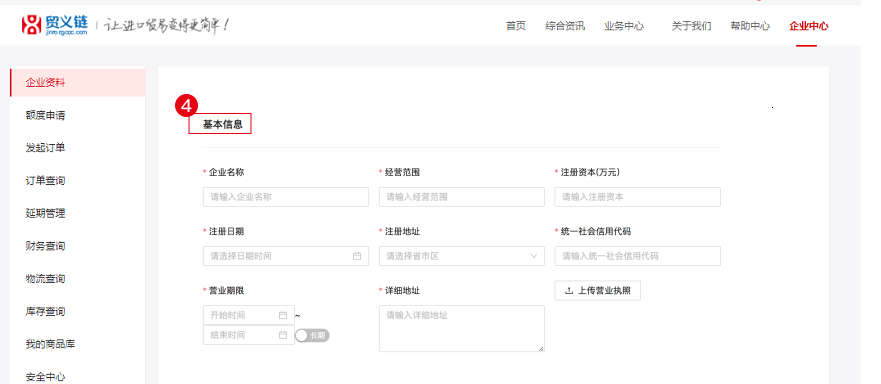The height and width of the screenshot is (384, 881).
Task: Select 企业中心 navigation tab
Action: [x=809, y=26]
